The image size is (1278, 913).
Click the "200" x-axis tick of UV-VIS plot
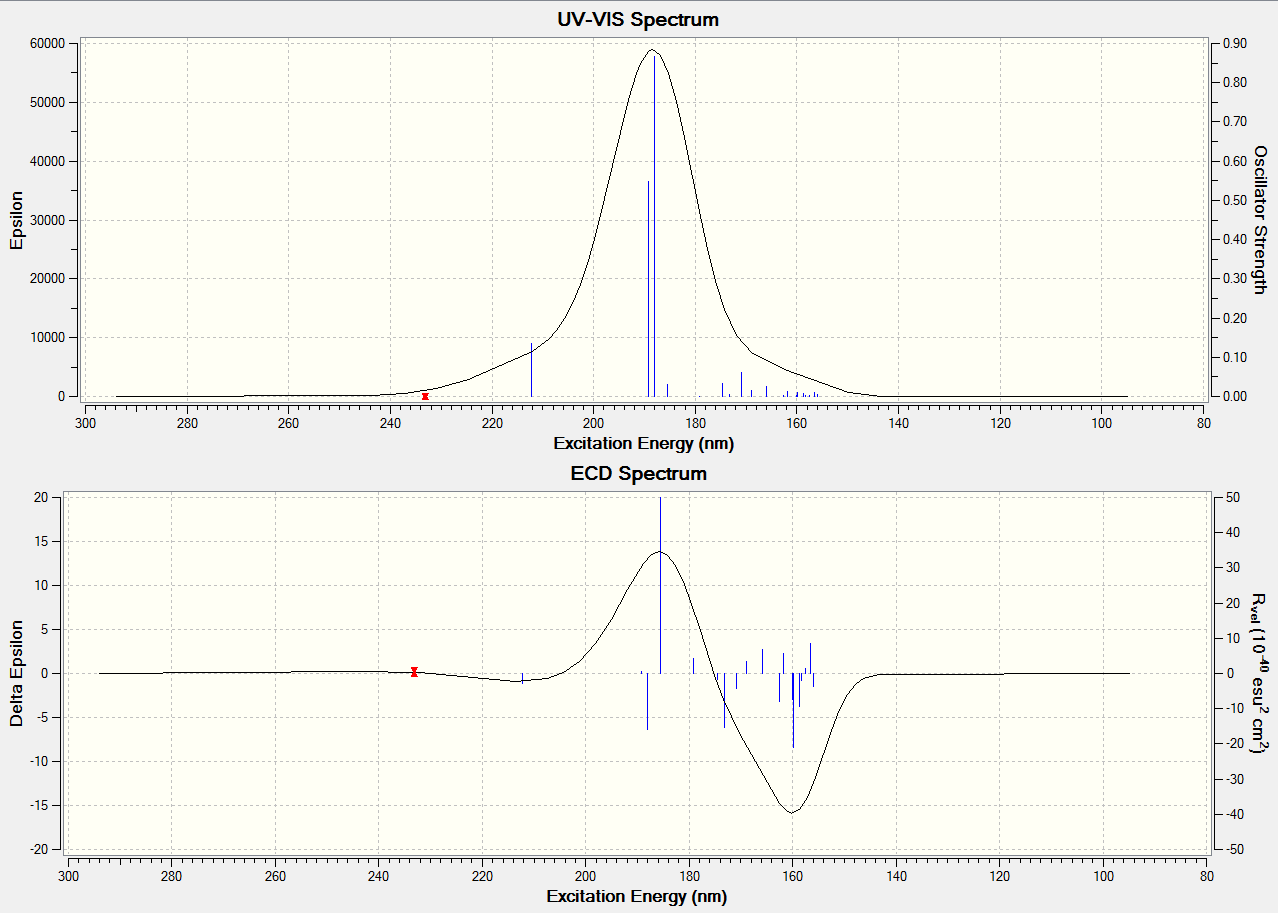click(593, 423)
